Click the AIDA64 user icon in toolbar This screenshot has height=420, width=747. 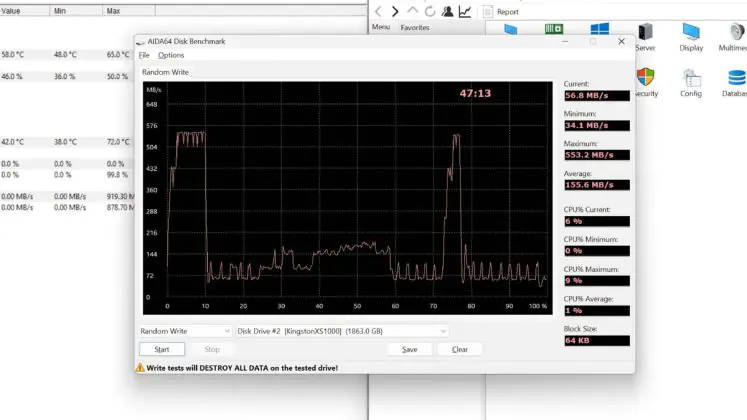(x=447, y=11)
